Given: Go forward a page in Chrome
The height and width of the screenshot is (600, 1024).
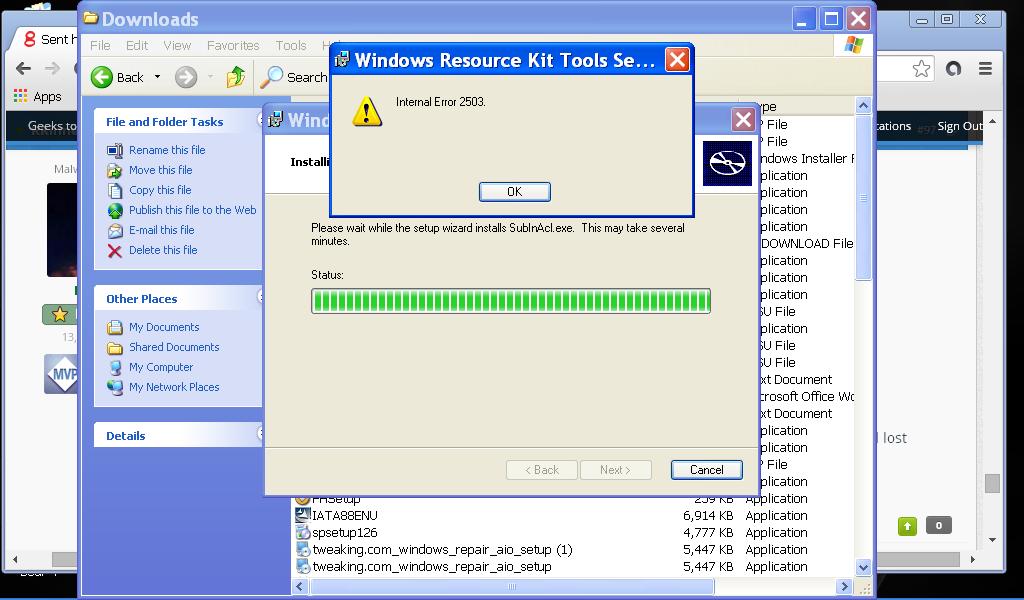Looking at the screenshot, I should (x=52, y=69).
